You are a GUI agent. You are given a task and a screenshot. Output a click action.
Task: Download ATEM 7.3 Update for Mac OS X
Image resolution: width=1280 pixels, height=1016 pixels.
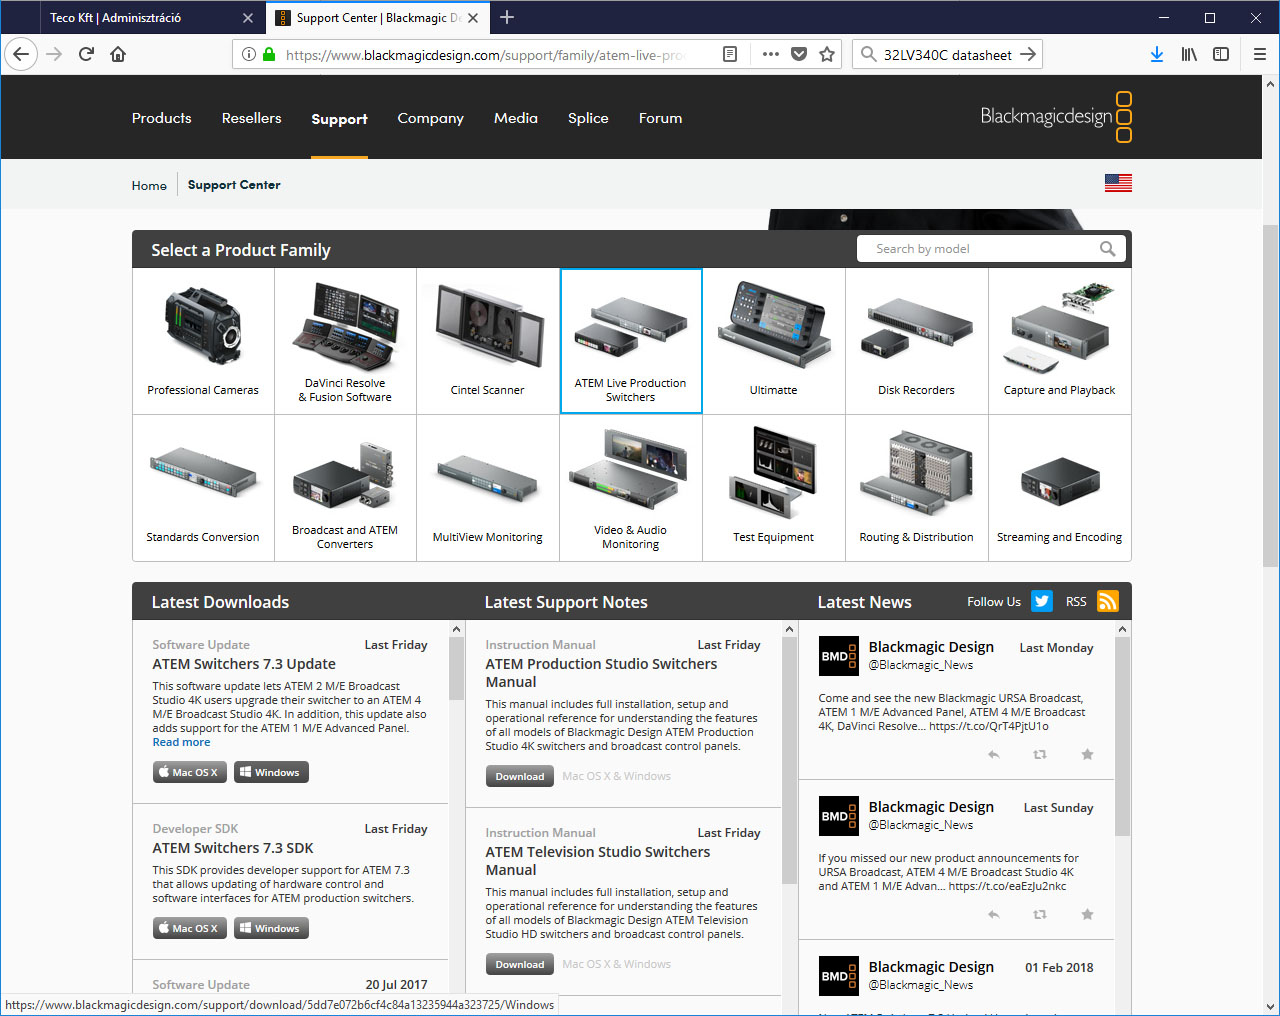point(190,772)
